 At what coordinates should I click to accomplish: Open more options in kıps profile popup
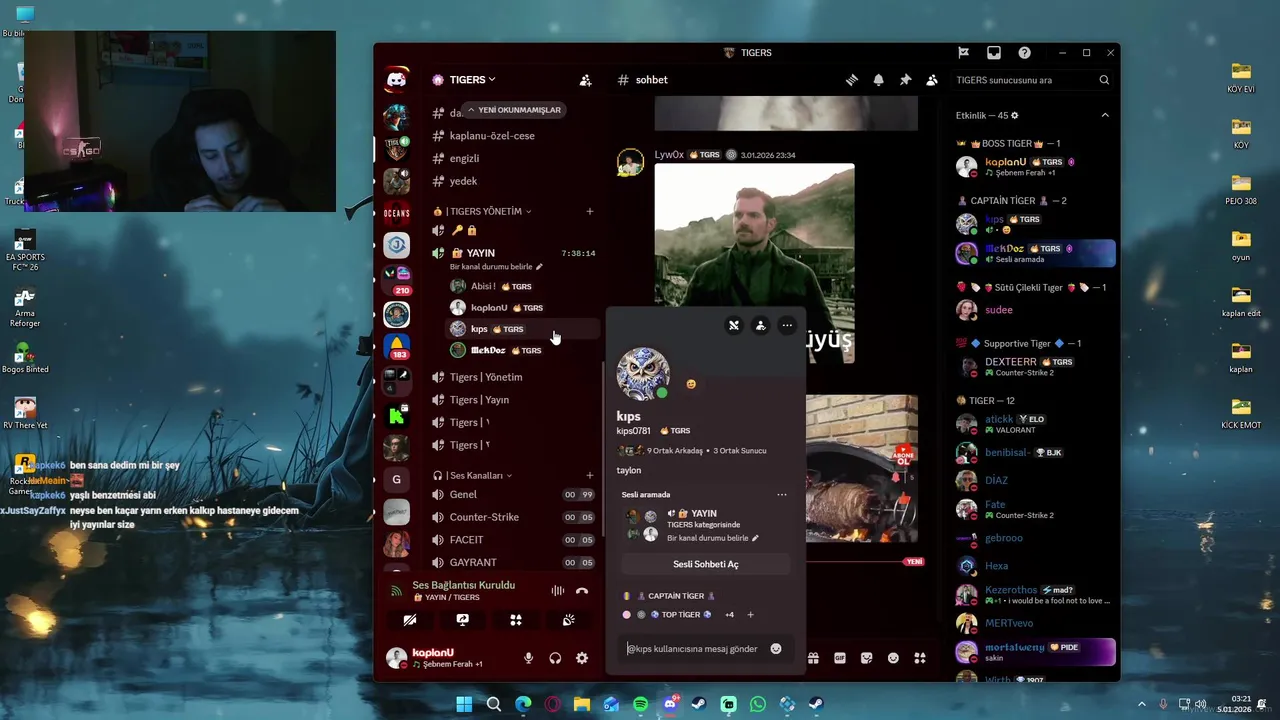tap(787, 325)
